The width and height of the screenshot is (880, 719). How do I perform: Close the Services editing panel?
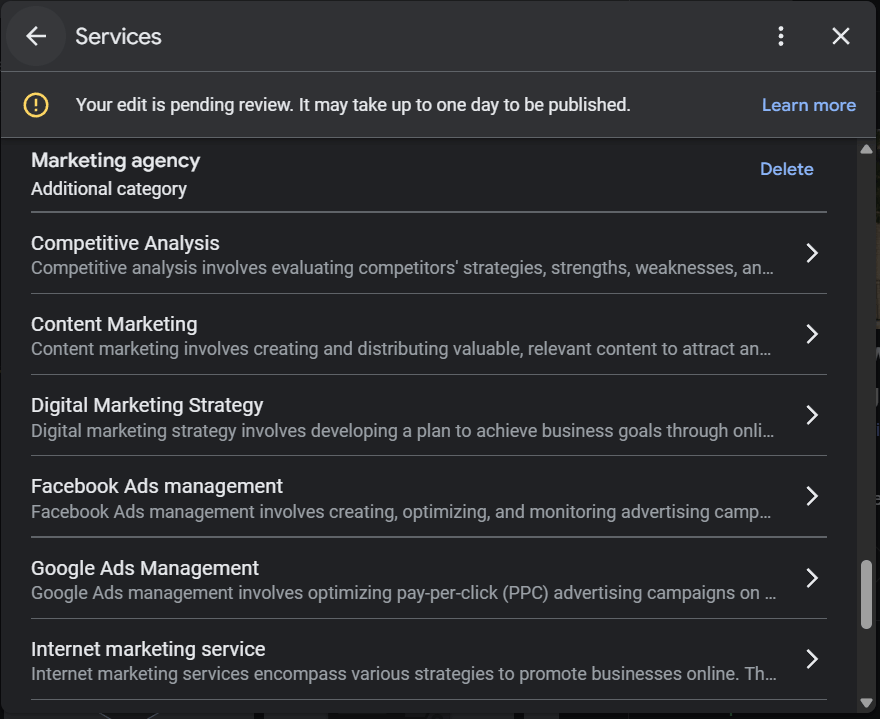click(841, 36)
